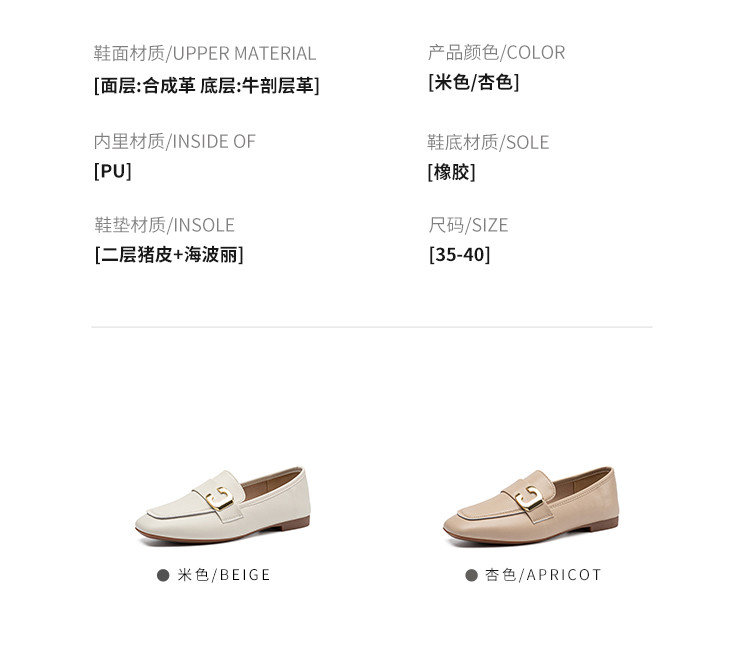Image resolution: width=750 pixels, height=670 pixels.
Task: Click the [橡胶] sole material value
Action: pyautogui.click(x=452, y=172)
